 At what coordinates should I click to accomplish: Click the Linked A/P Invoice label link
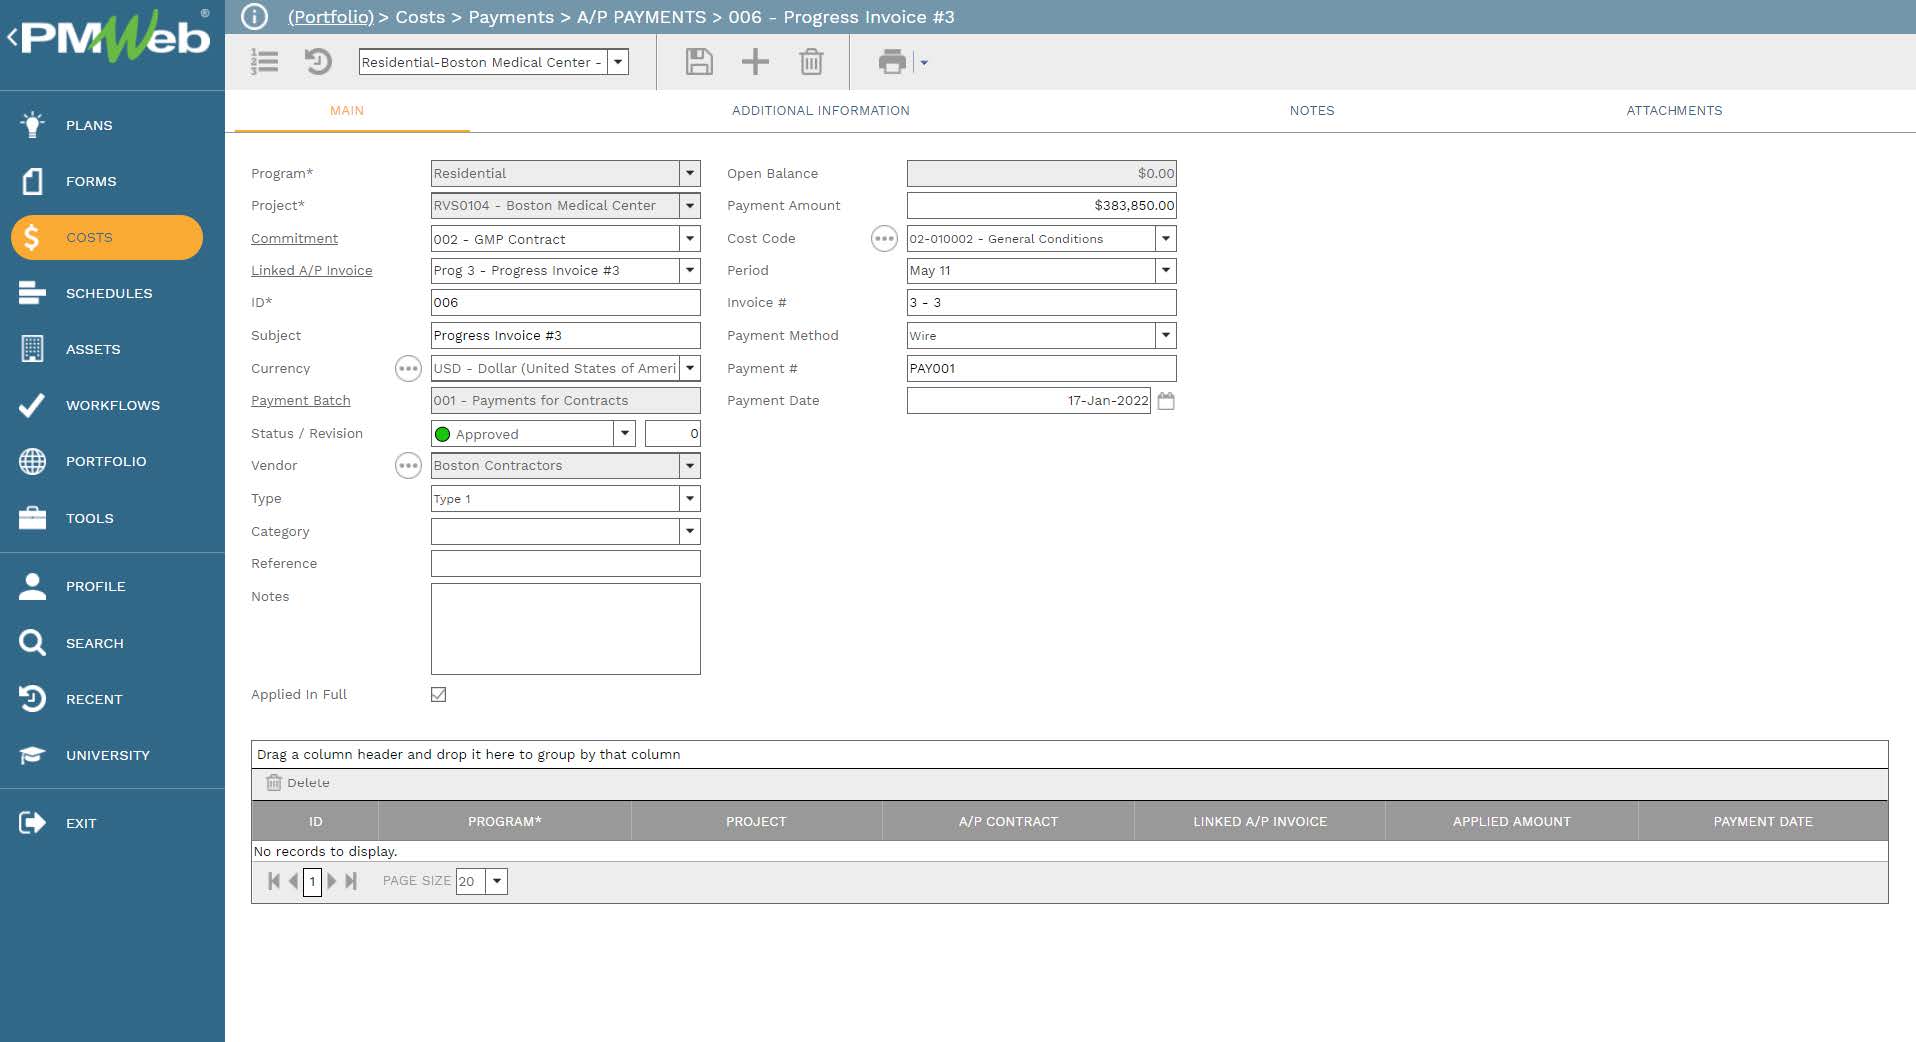[x=311, y=270]
